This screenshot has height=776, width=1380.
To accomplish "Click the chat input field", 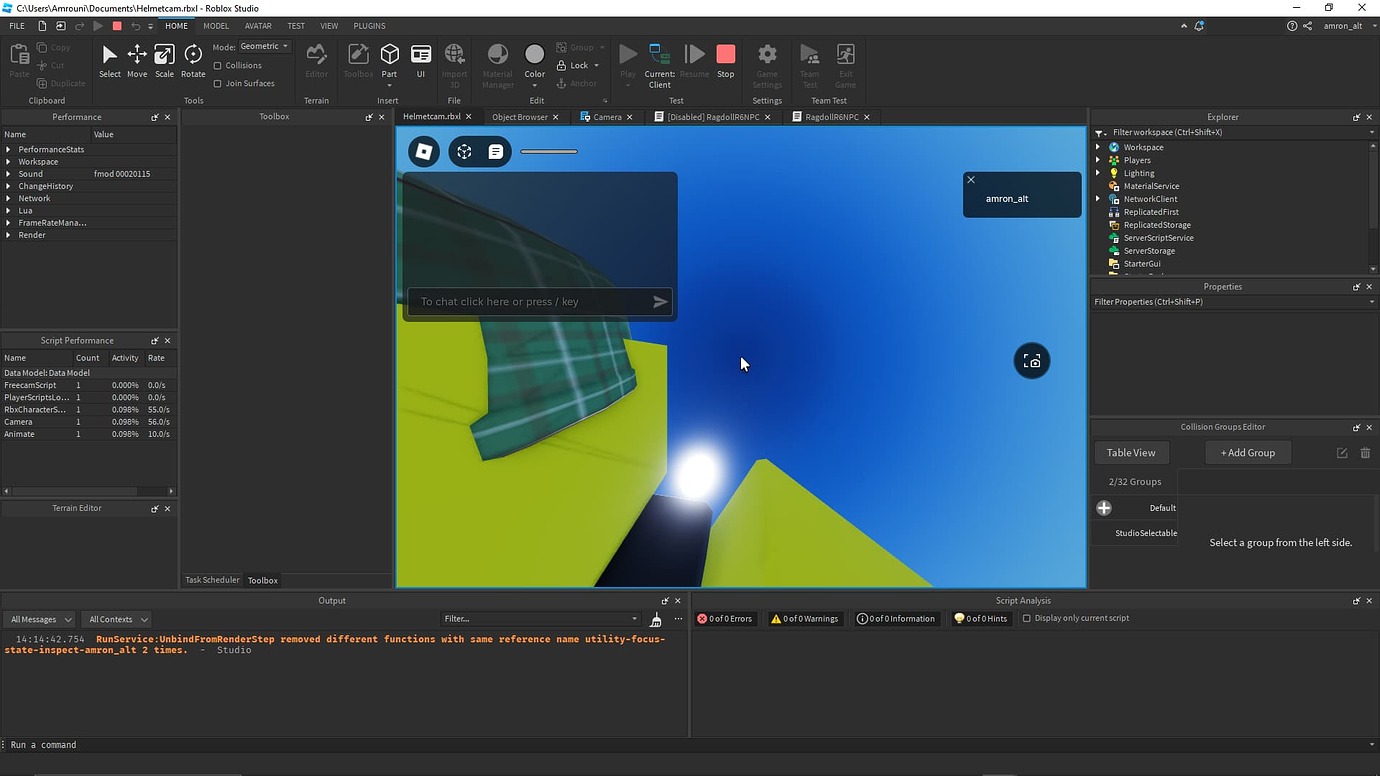I will 530,301.
